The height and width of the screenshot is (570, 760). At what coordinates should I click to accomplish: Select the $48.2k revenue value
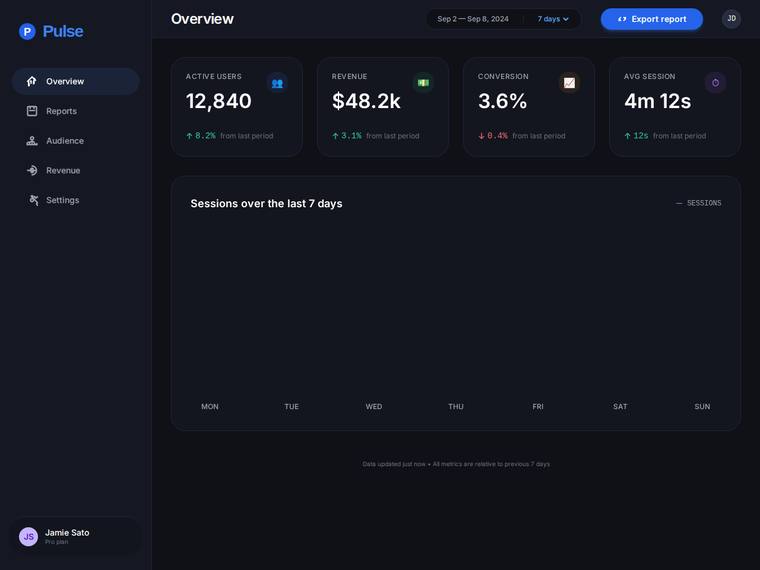[x=366, y=101]
